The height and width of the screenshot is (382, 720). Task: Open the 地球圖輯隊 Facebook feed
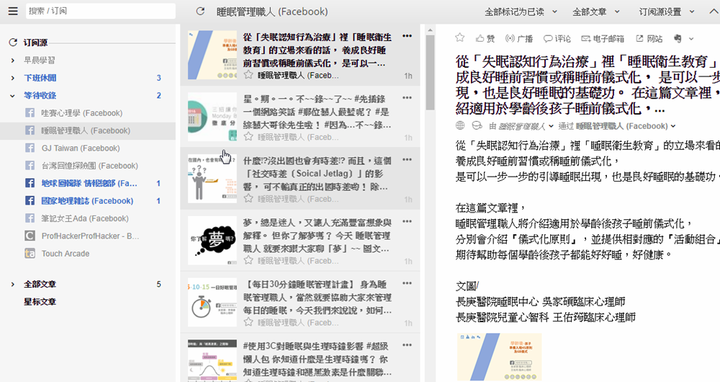click(x=88, y=183)
